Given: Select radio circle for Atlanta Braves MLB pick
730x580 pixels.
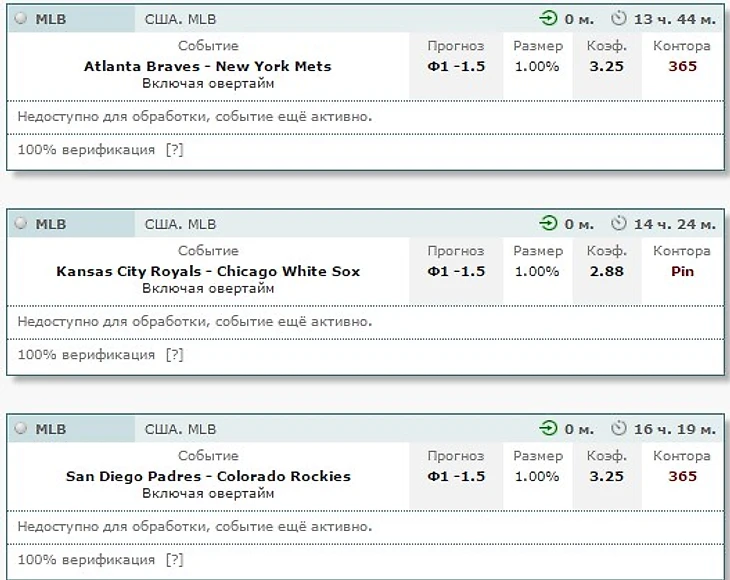Looking at the screenshot, I should 20,19.
